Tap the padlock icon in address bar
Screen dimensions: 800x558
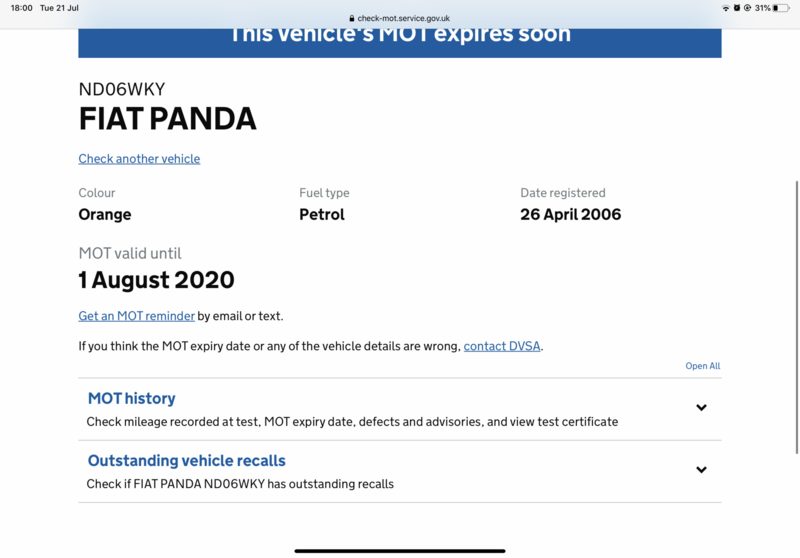pos(352,18)
